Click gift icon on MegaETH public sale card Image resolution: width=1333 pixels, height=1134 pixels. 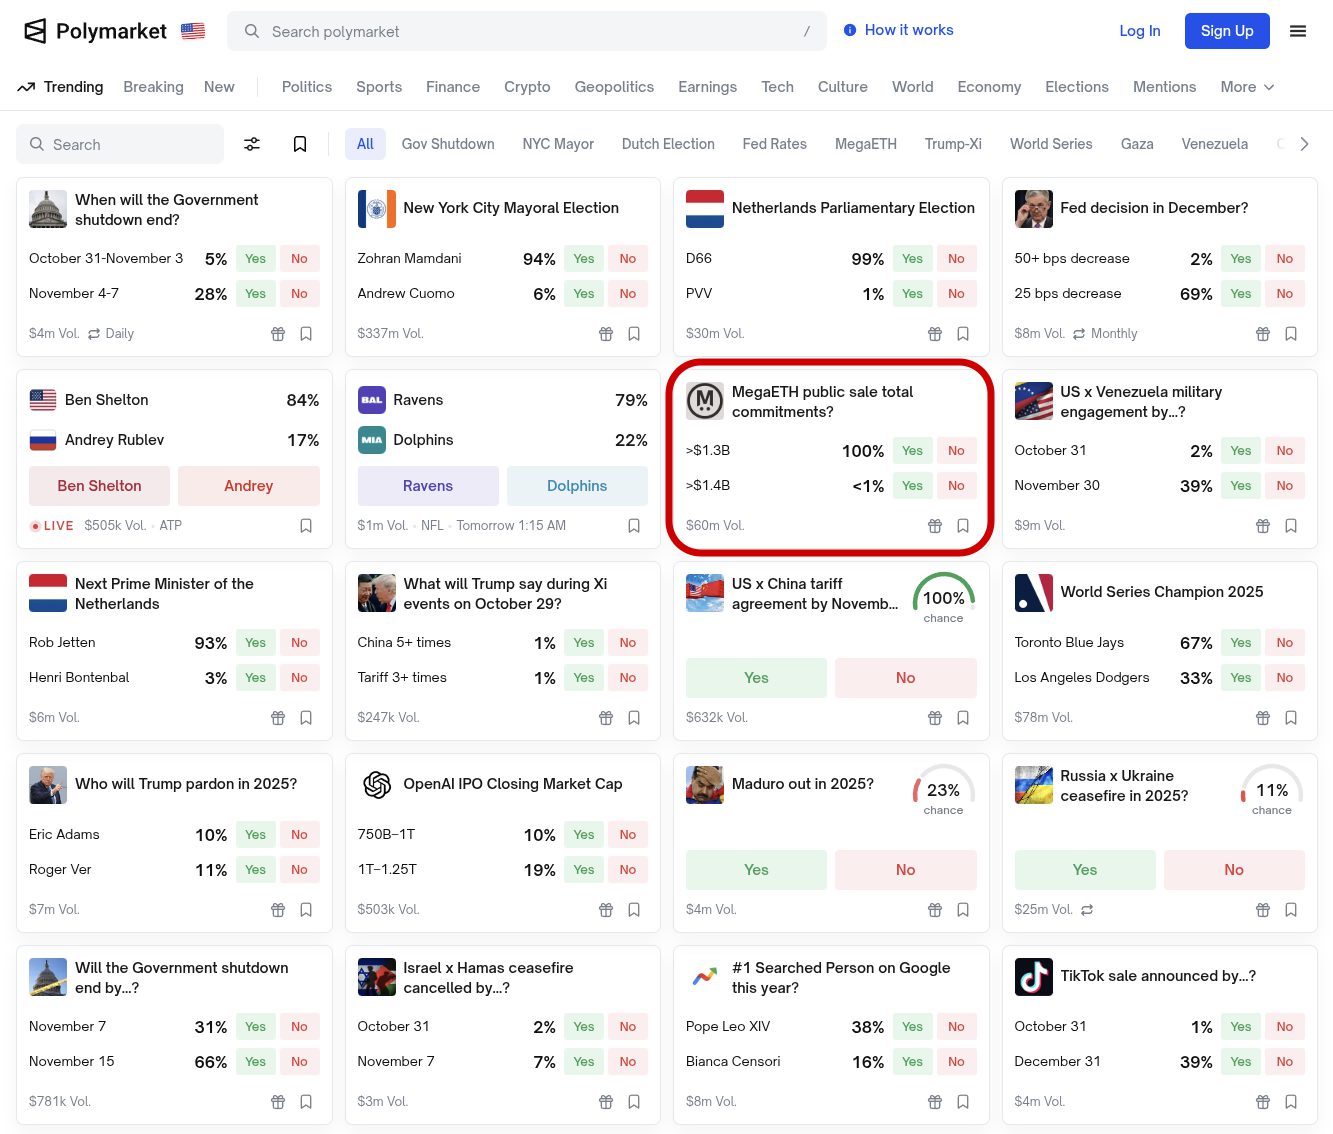(935, 526)
